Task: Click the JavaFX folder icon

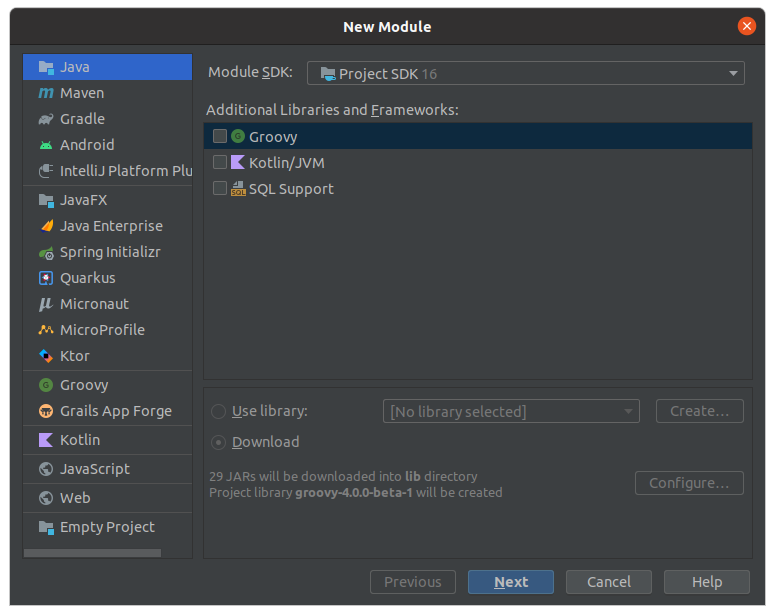Action: [x=46, y=200]
